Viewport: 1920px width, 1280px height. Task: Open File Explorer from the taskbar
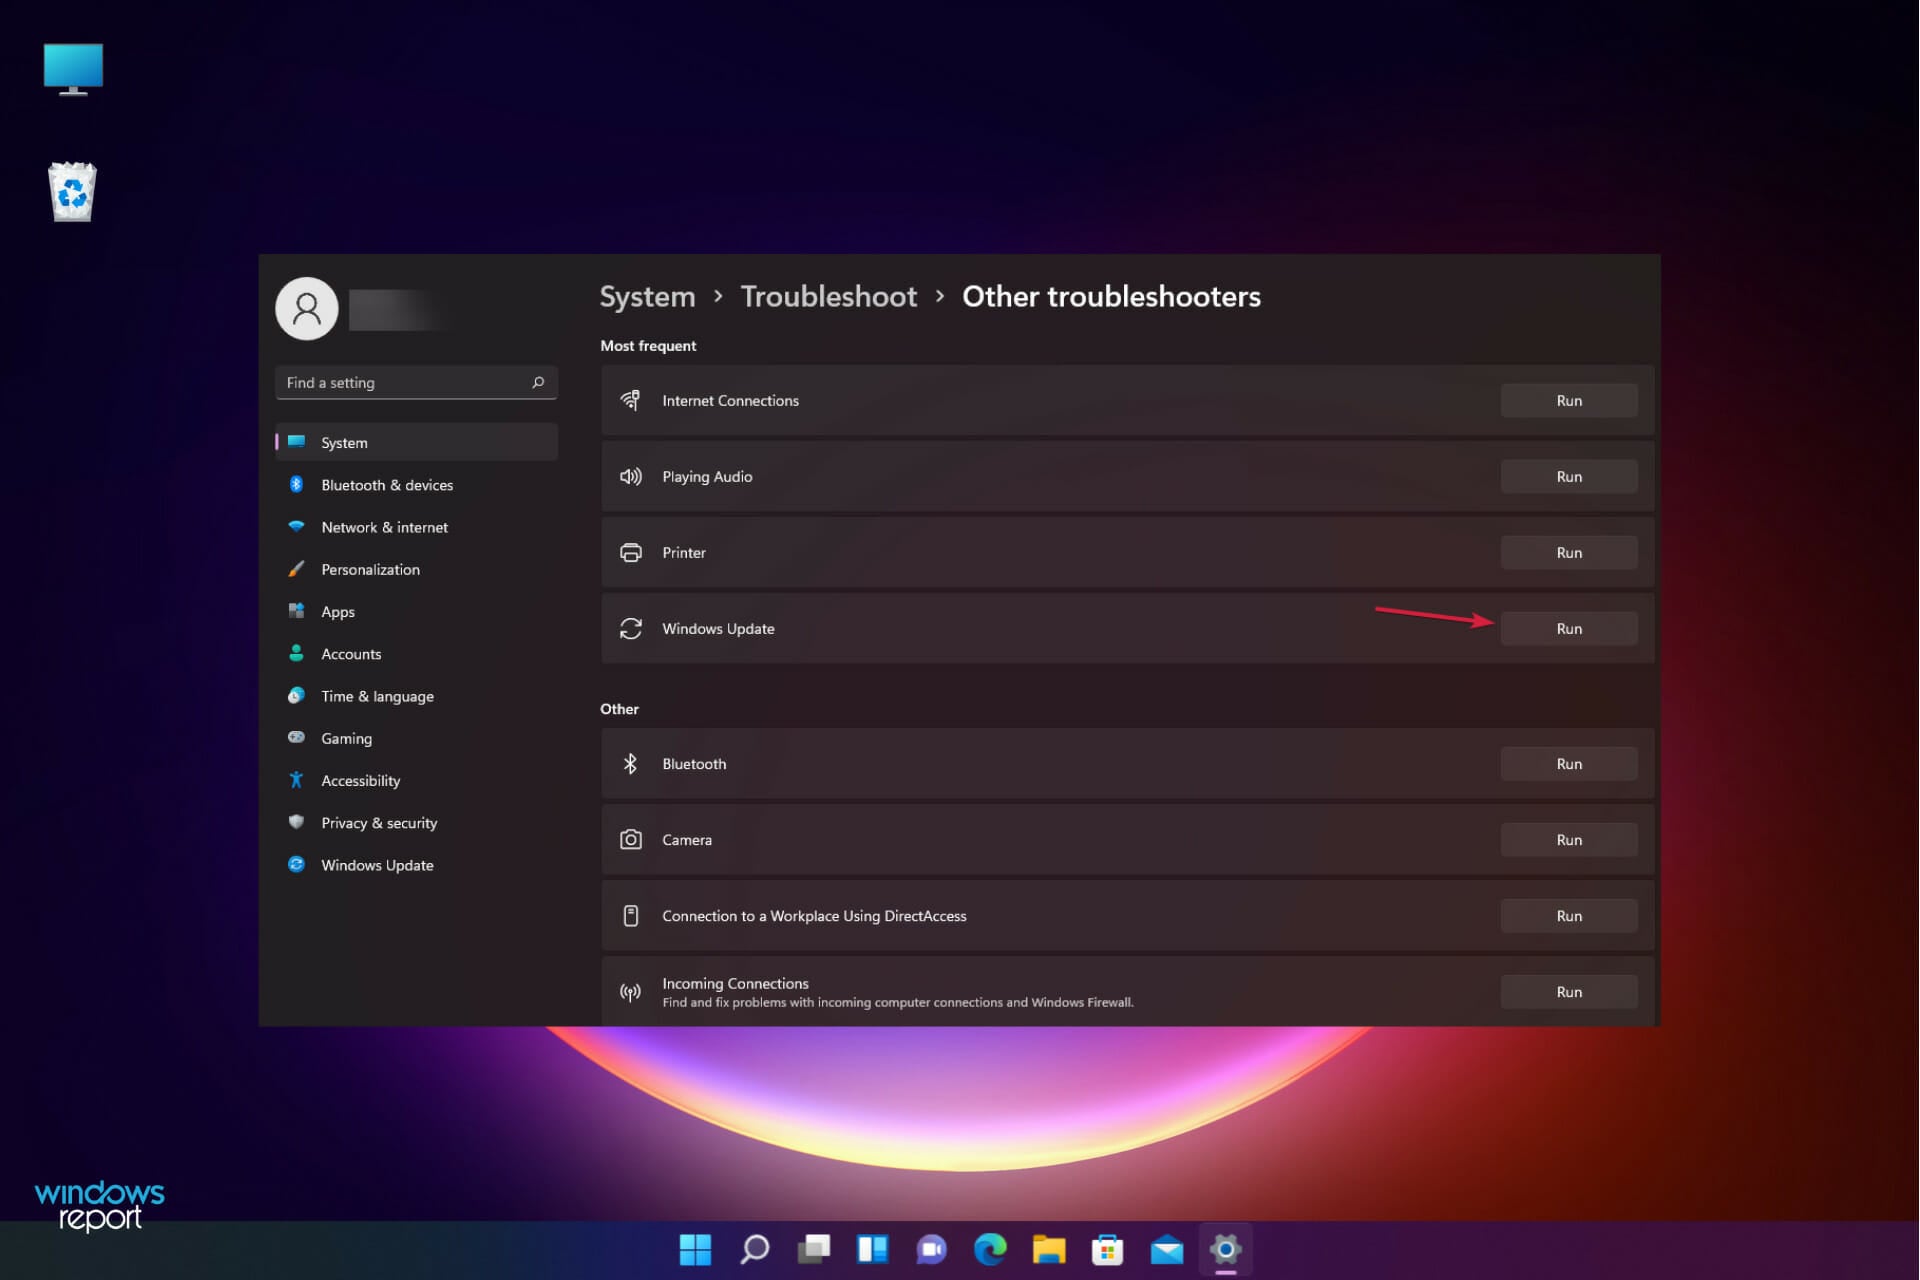[1049, 1249]
